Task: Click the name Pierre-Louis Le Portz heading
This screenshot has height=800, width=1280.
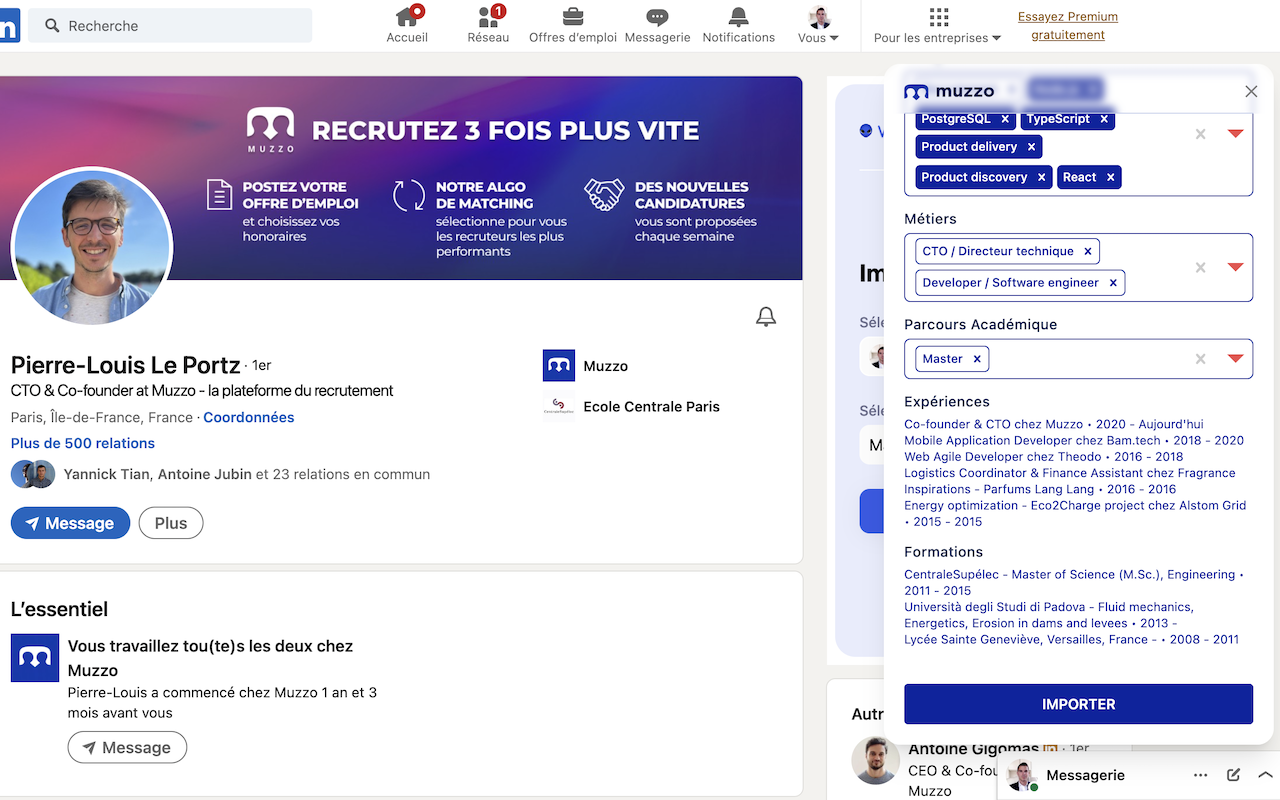Action: 126,365
